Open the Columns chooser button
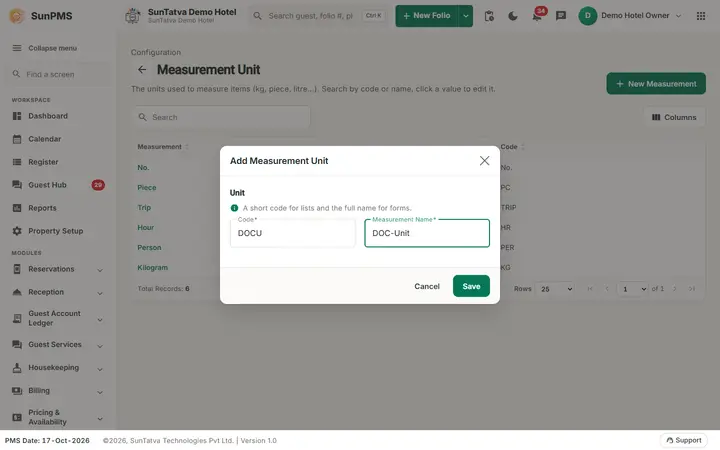The height and width of the screenshot is (450, 720). [x=674, y=117]
